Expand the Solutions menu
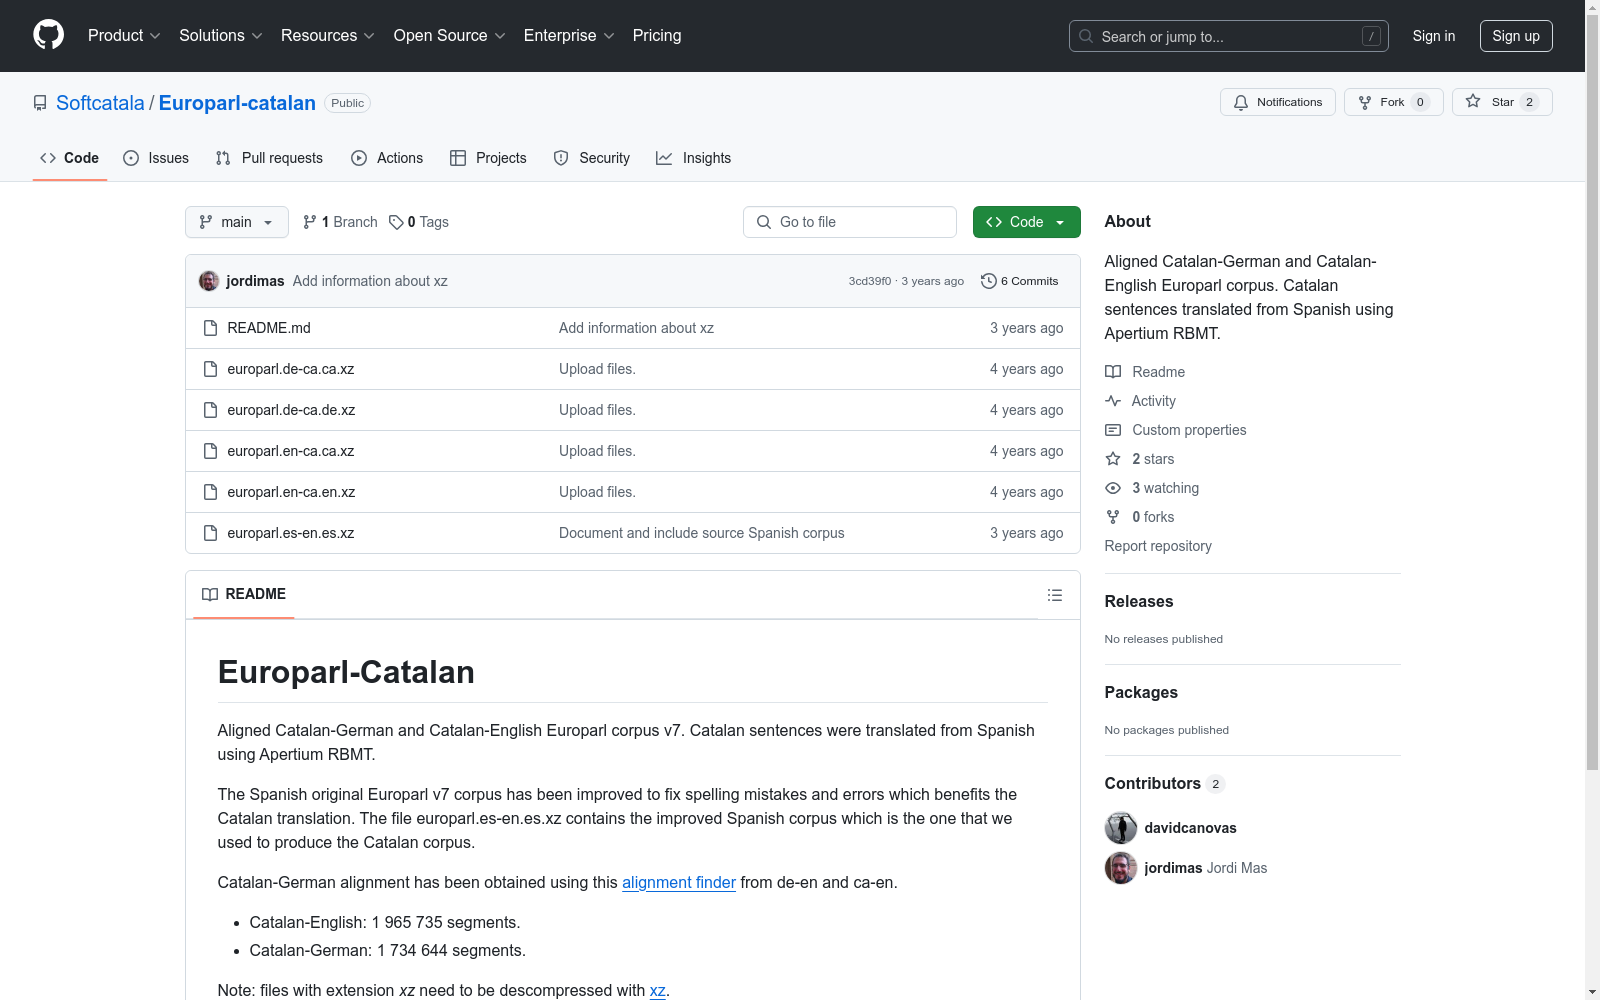This screenshot has height=1000, width=1600. coord(221,36)
